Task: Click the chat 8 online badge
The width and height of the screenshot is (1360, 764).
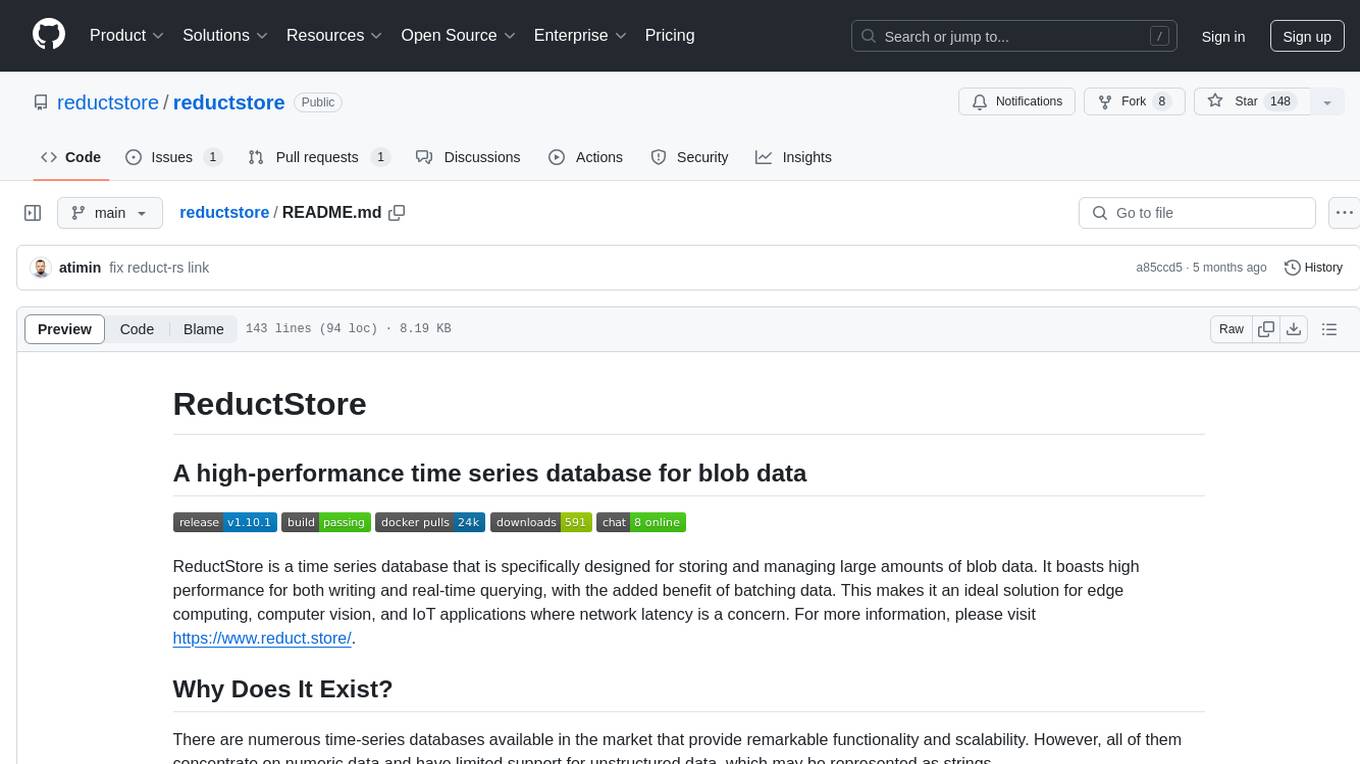Action: pyautogui.click(x=641, y=522)
